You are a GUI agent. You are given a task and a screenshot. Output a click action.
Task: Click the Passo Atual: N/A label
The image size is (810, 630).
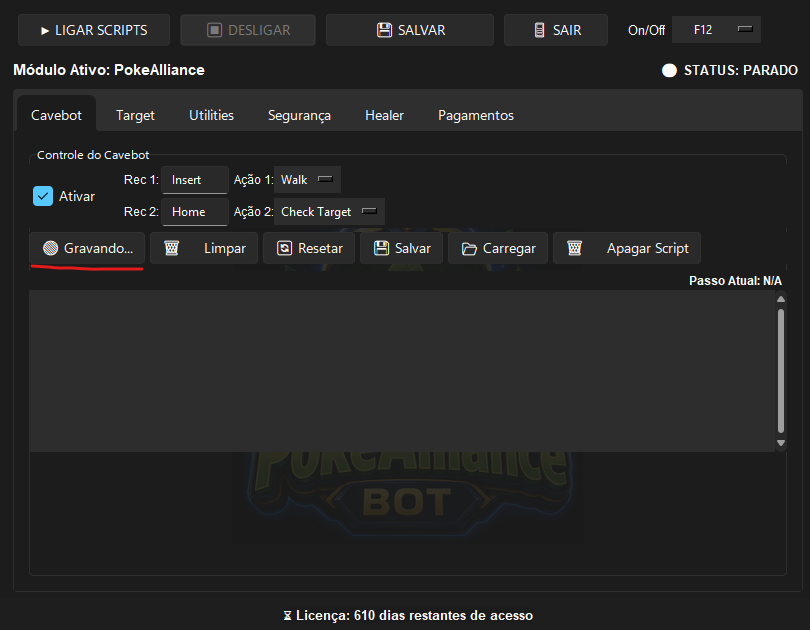pyautogui.click(x=735, y=281)
